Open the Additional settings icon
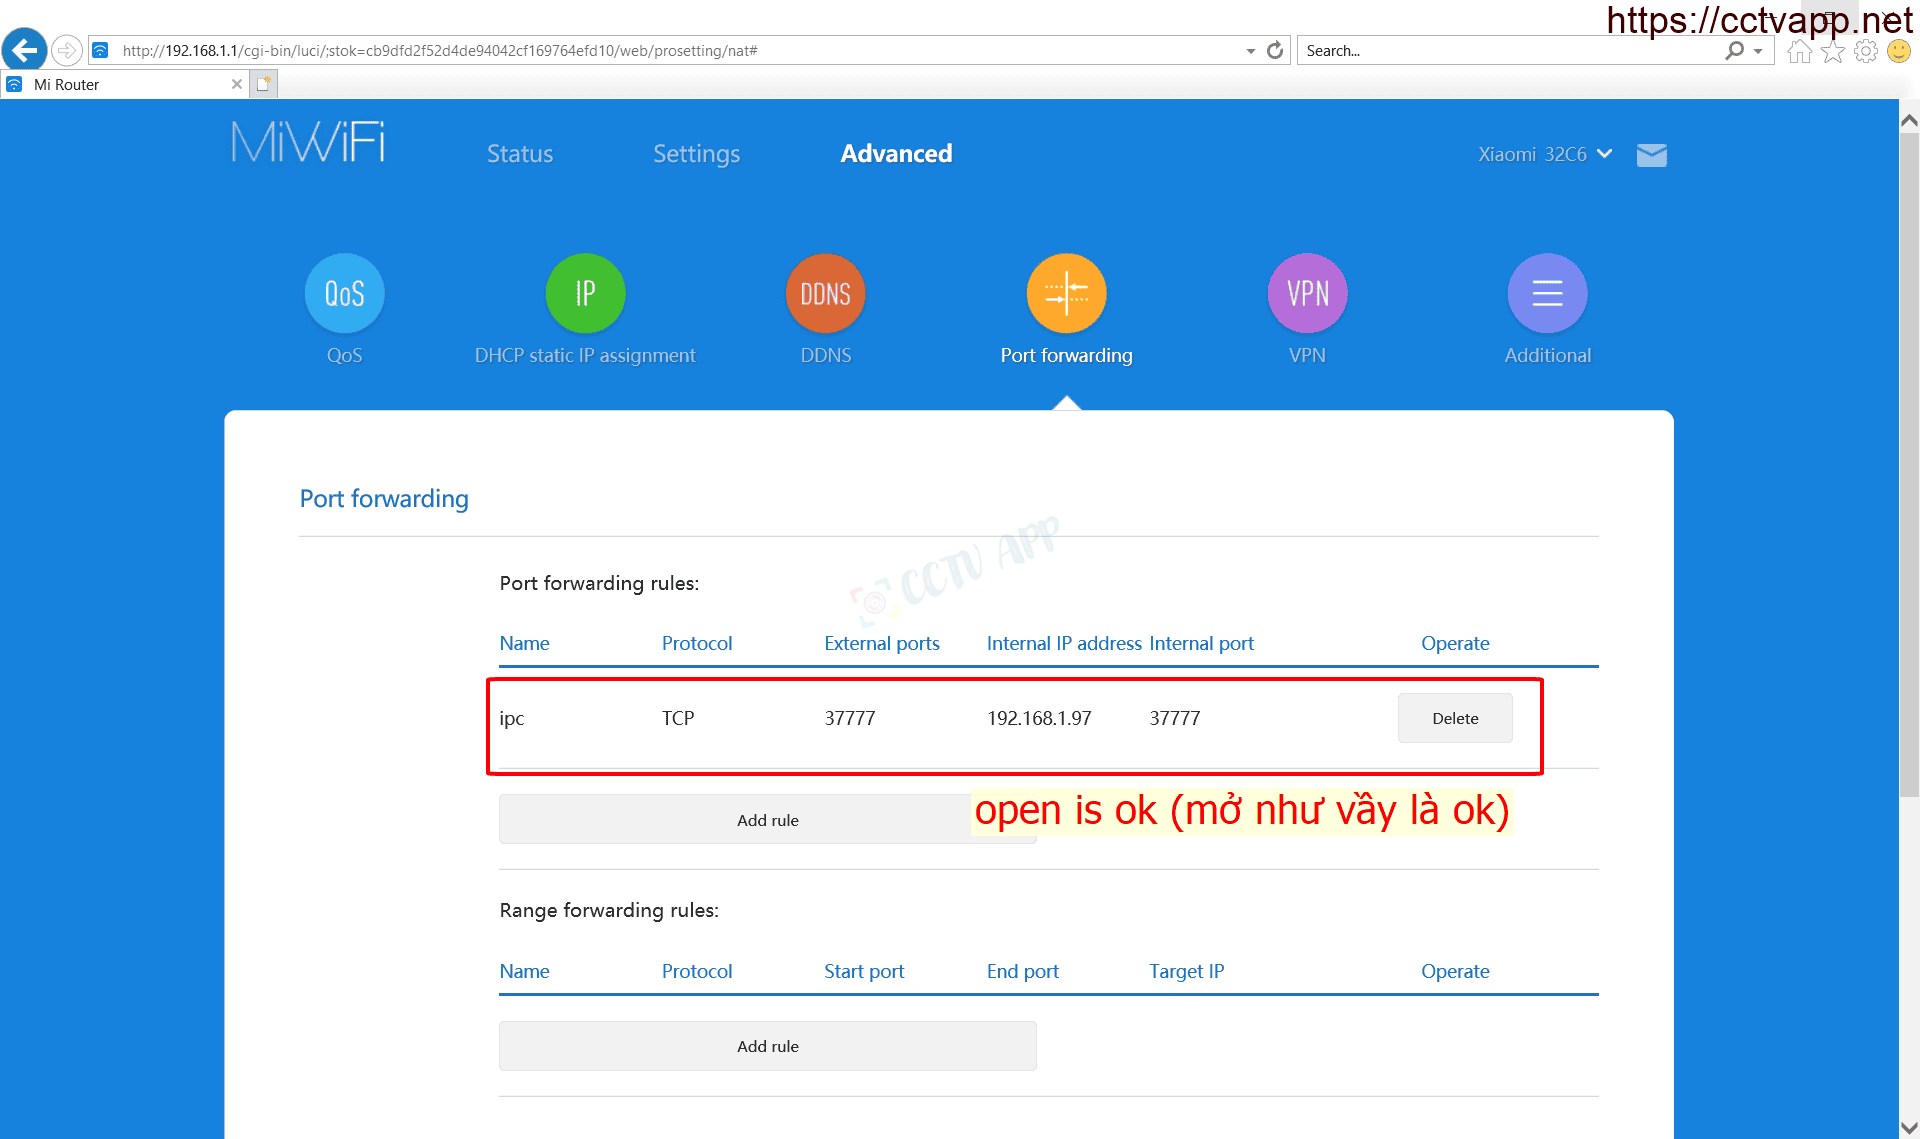The width and height of the screenshot is (1920, 1139). click(1547, 293)
